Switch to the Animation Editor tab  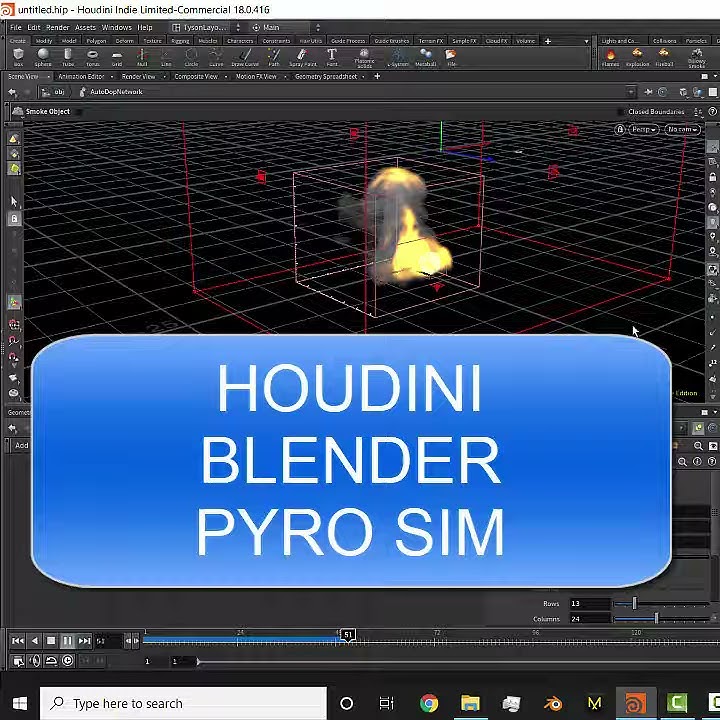81,77
